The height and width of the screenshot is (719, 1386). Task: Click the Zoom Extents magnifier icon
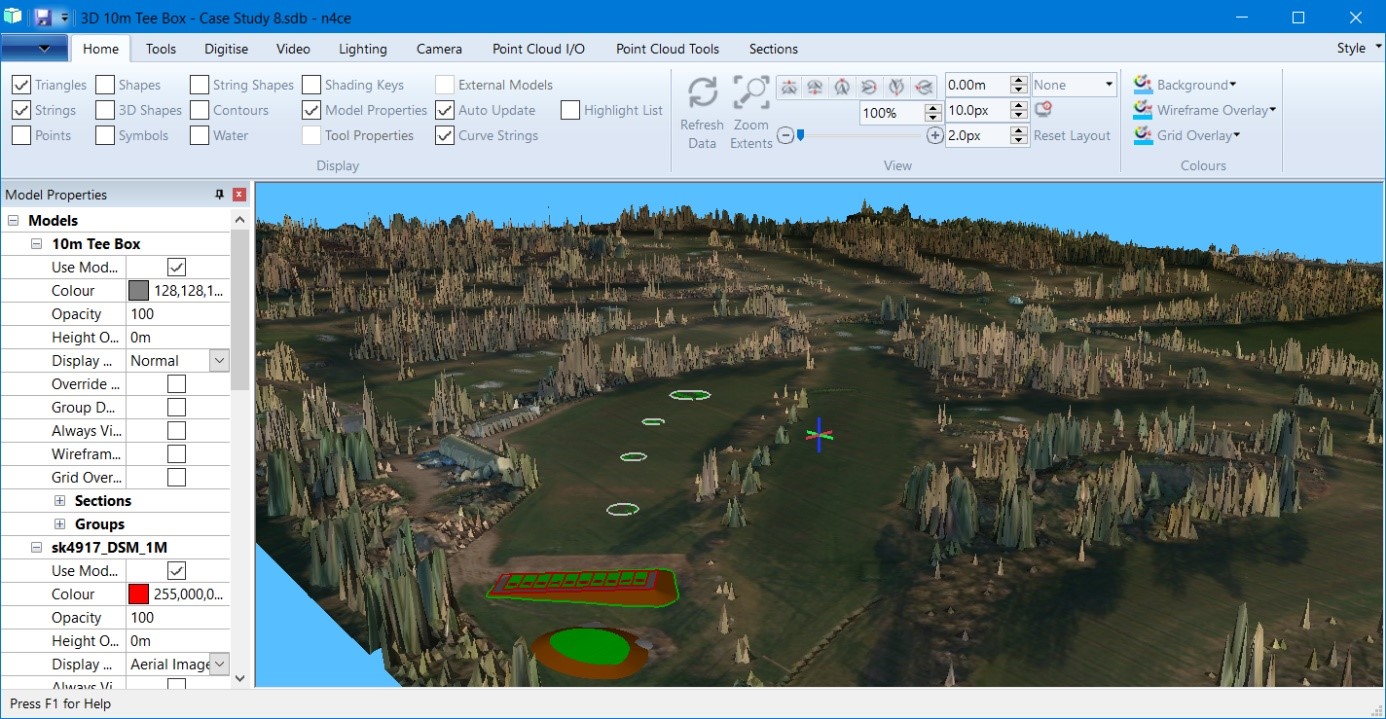(x=751, y=93)
